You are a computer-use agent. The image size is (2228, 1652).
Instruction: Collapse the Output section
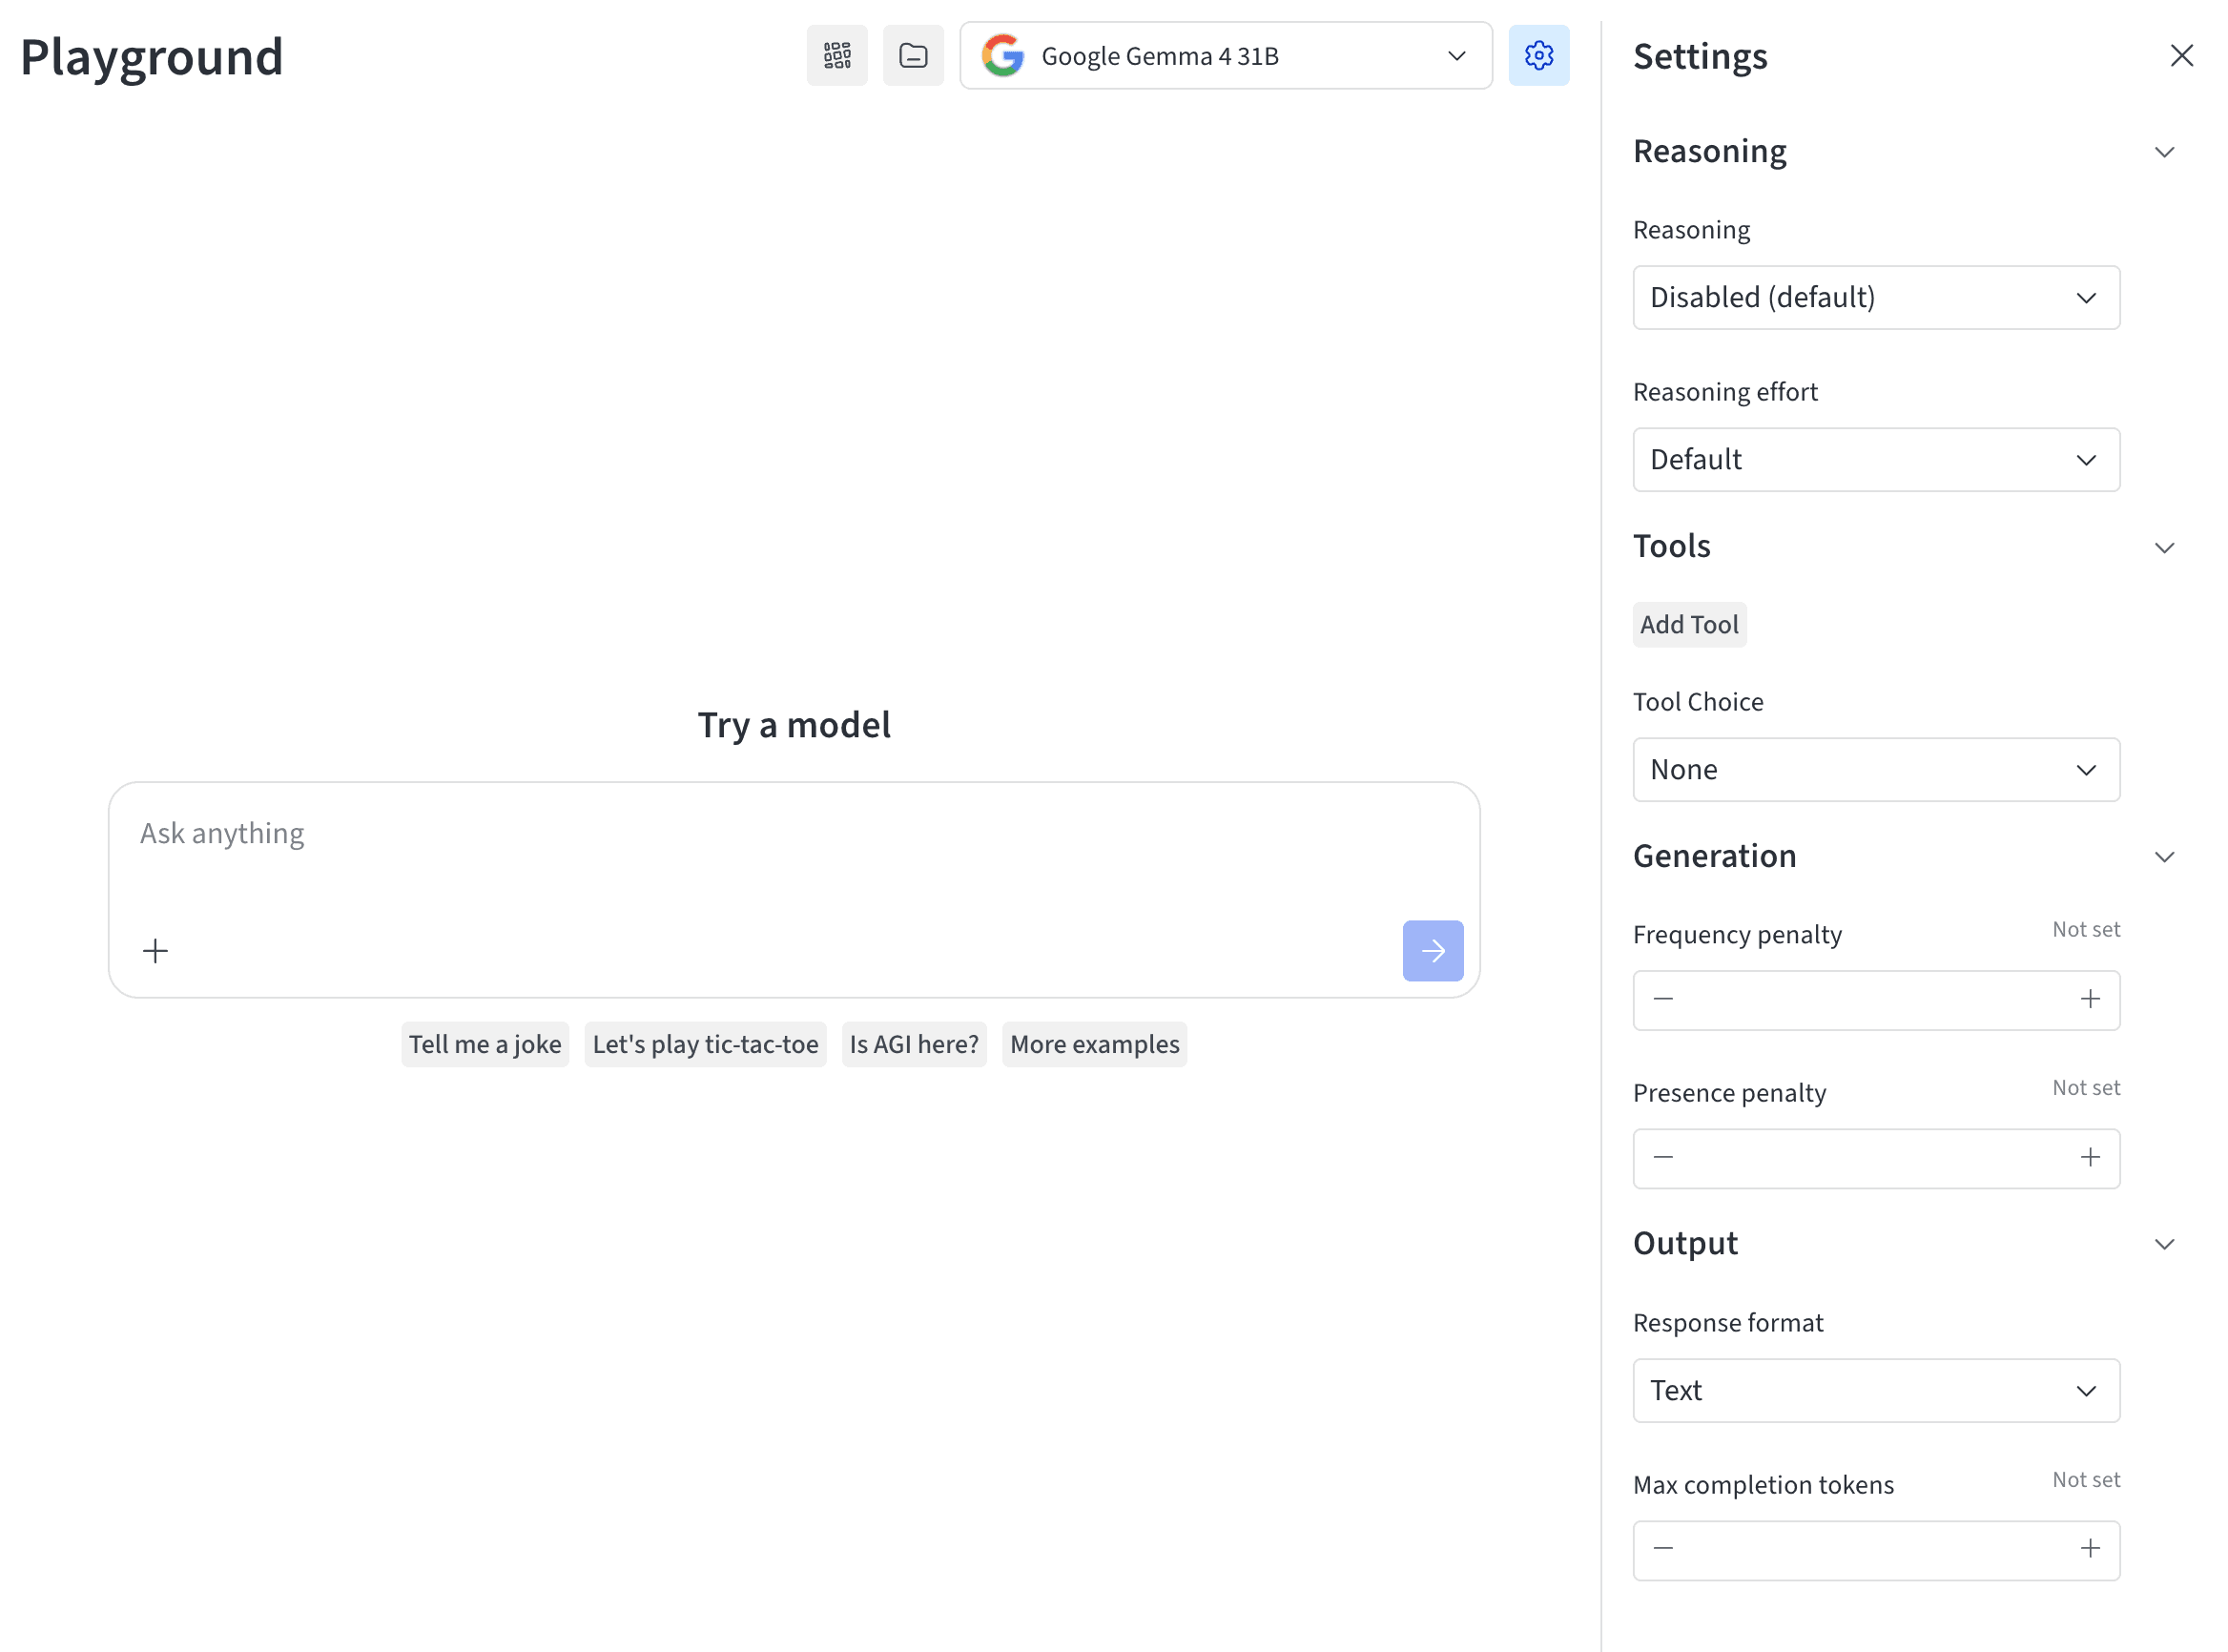(x=2164, y=1244)
